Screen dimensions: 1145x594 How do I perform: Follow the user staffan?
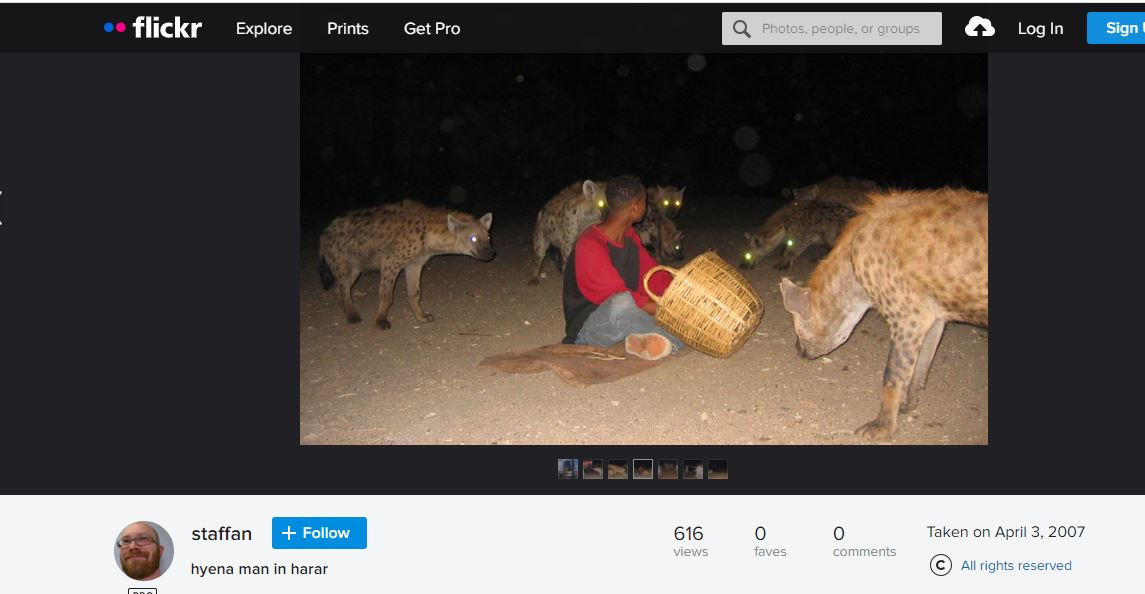pos(319,533)
